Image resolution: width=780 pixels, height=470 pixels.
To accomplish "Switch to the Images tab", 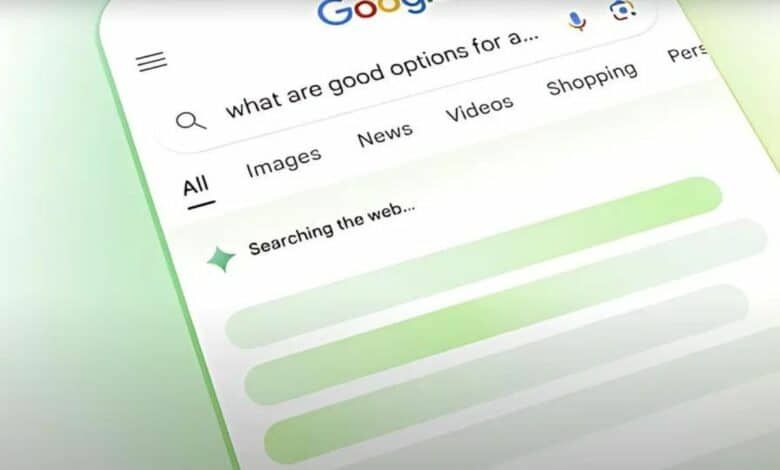I will click(x=284, y=162).
